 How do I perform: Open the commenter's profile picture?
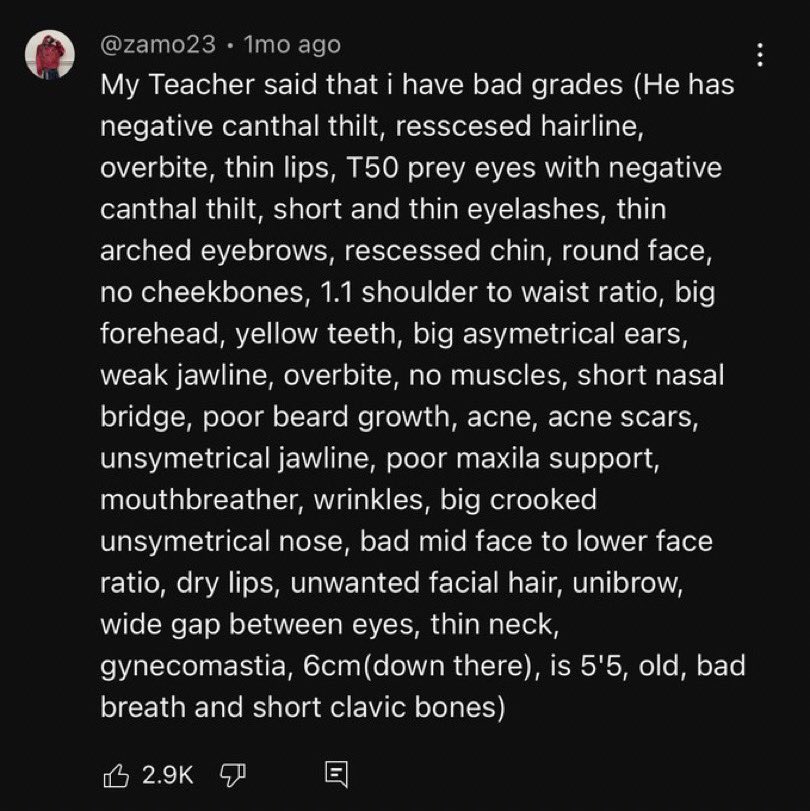50,55
